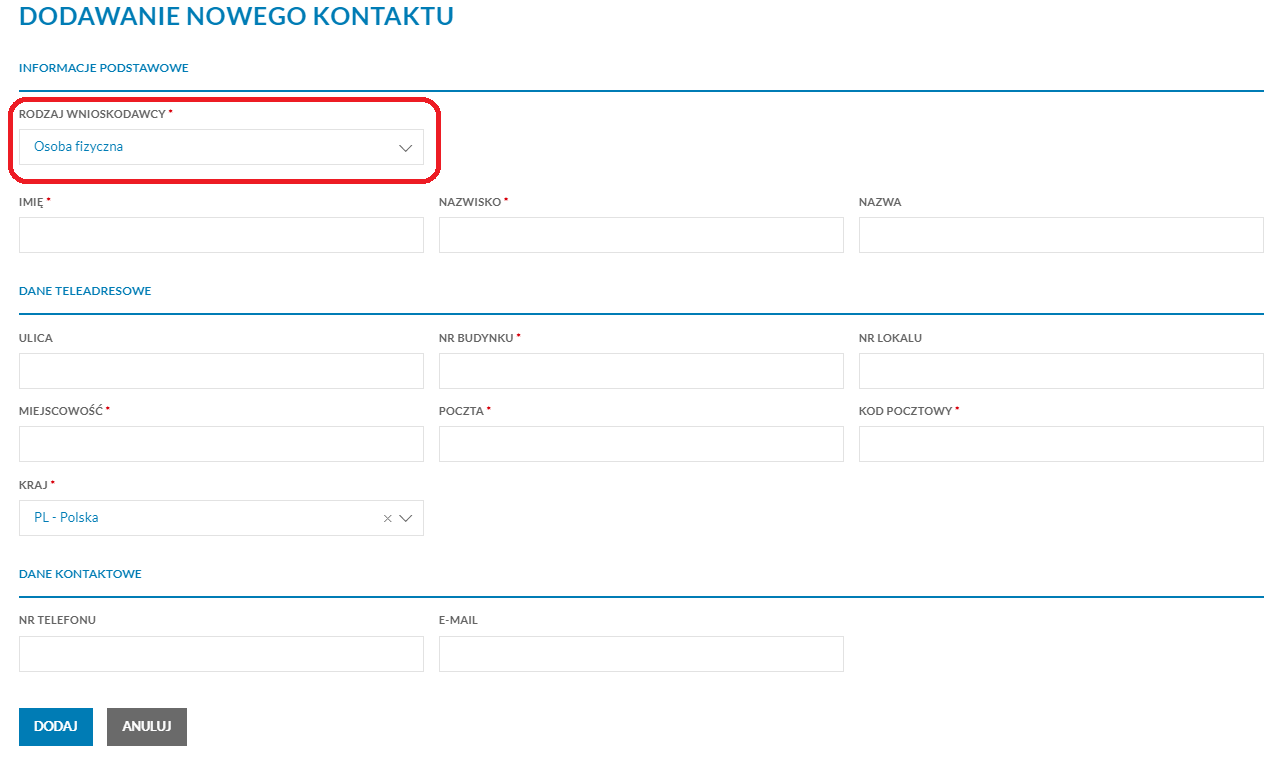The height and width of the screenshot is (761, 1283).
Task: Click the NR BUDYNKU required field
Action: click(640, 370)
